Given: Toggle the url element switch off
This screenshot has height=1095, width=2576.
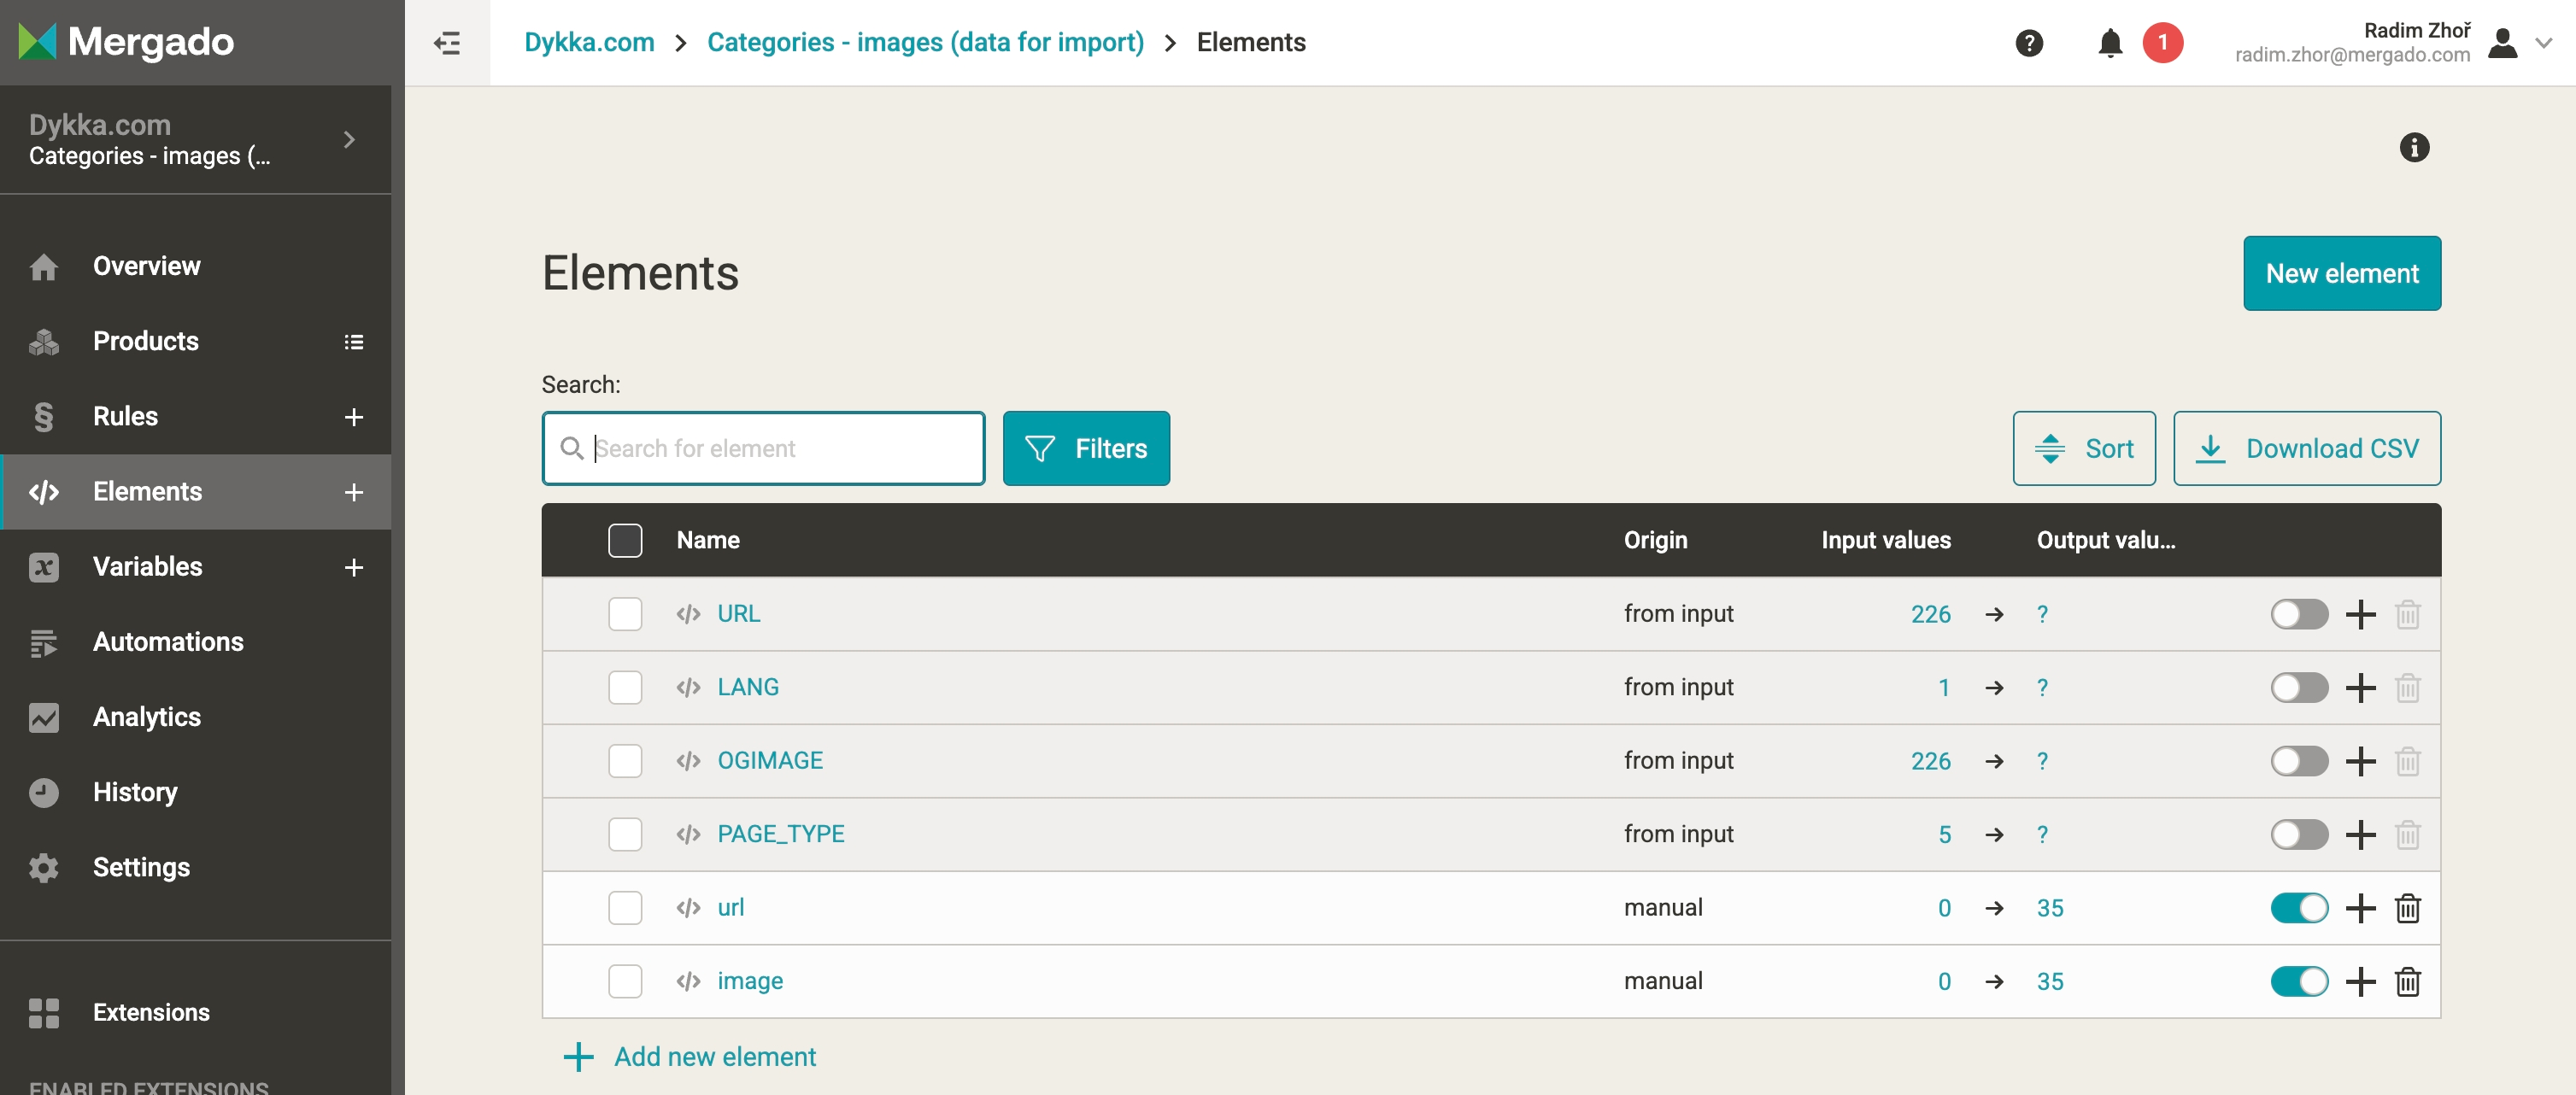Looking at the screenshot, I should tap(2298, 908).
